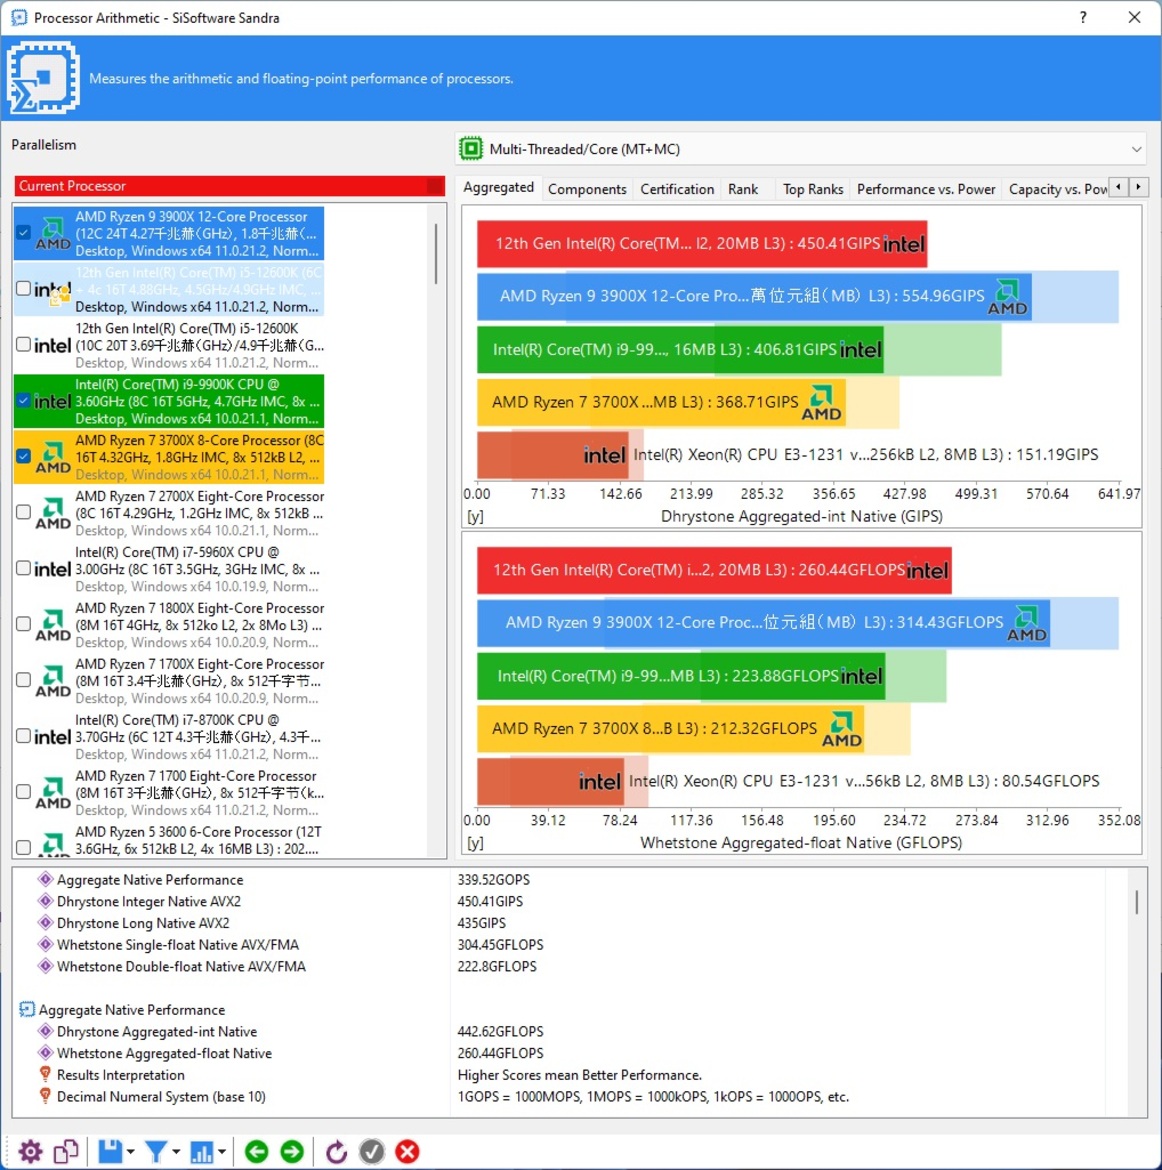Click the Decimal Numeral System tip icon
This screenshot has width=1162, height=1170.
click(x=45, y=1096)
